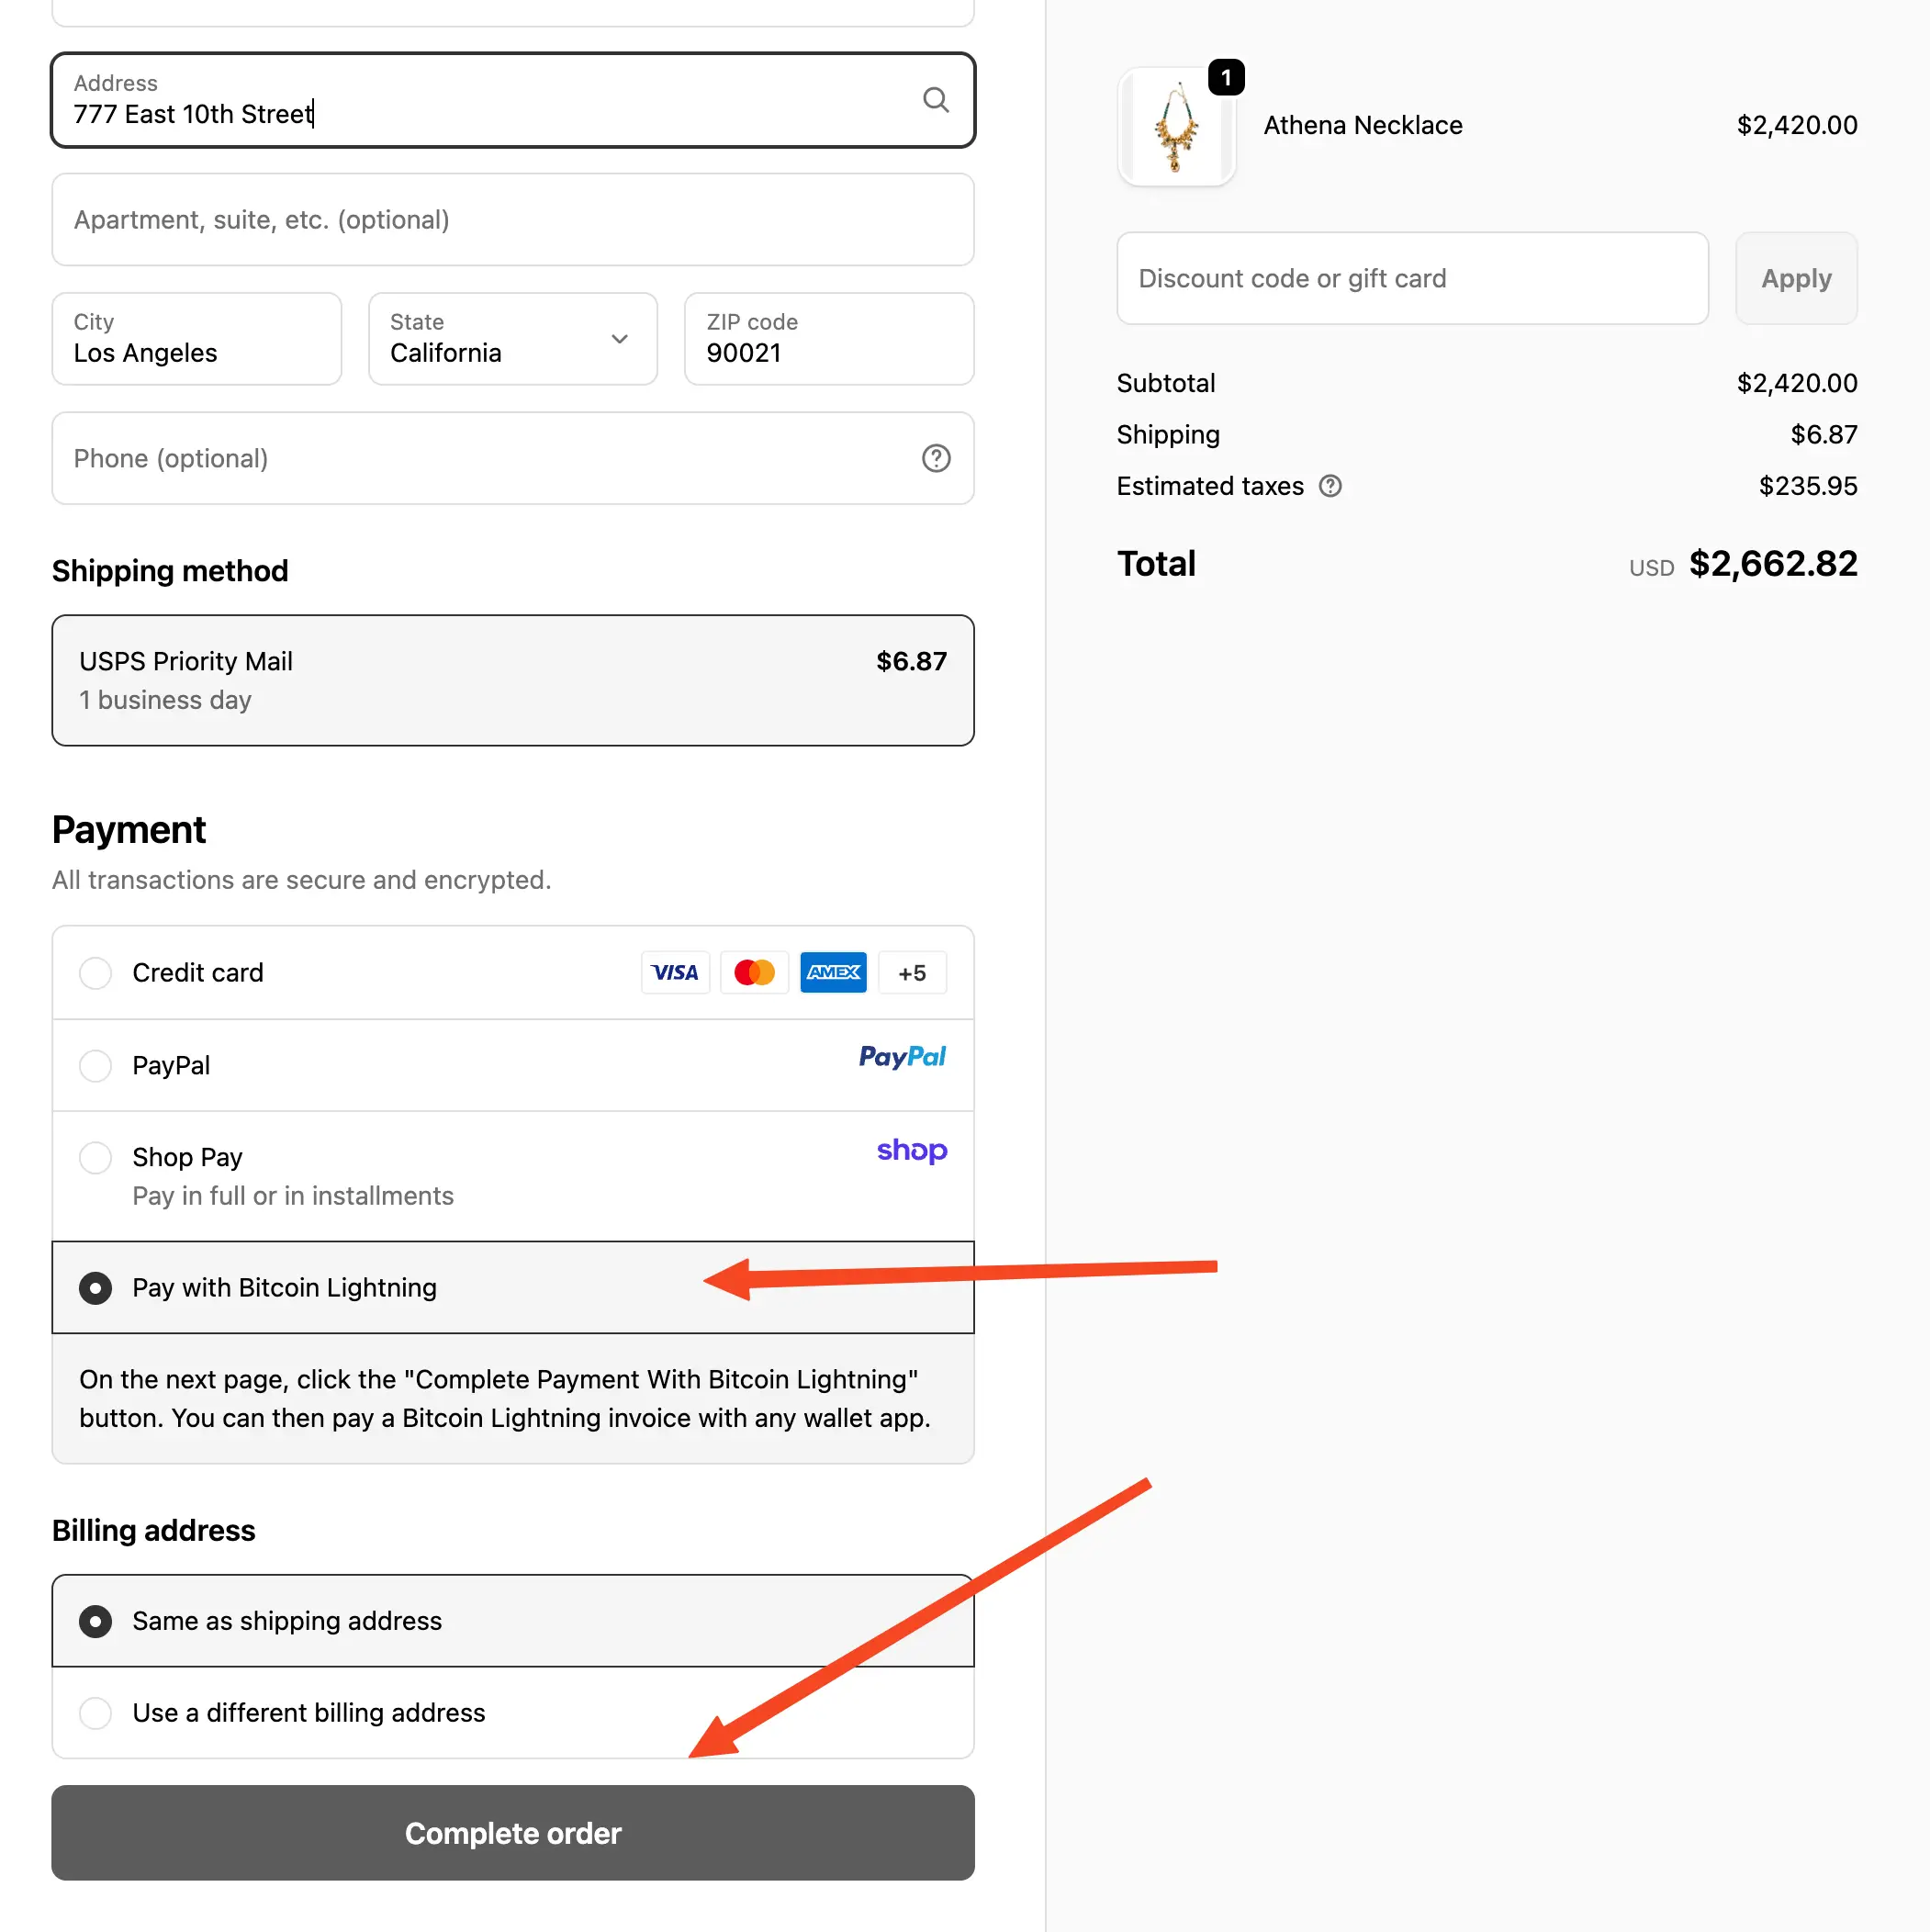This screenshot has height=1932, width=1930.
Task: Click the address search magnifying glass icon
Action: [936, 100]
